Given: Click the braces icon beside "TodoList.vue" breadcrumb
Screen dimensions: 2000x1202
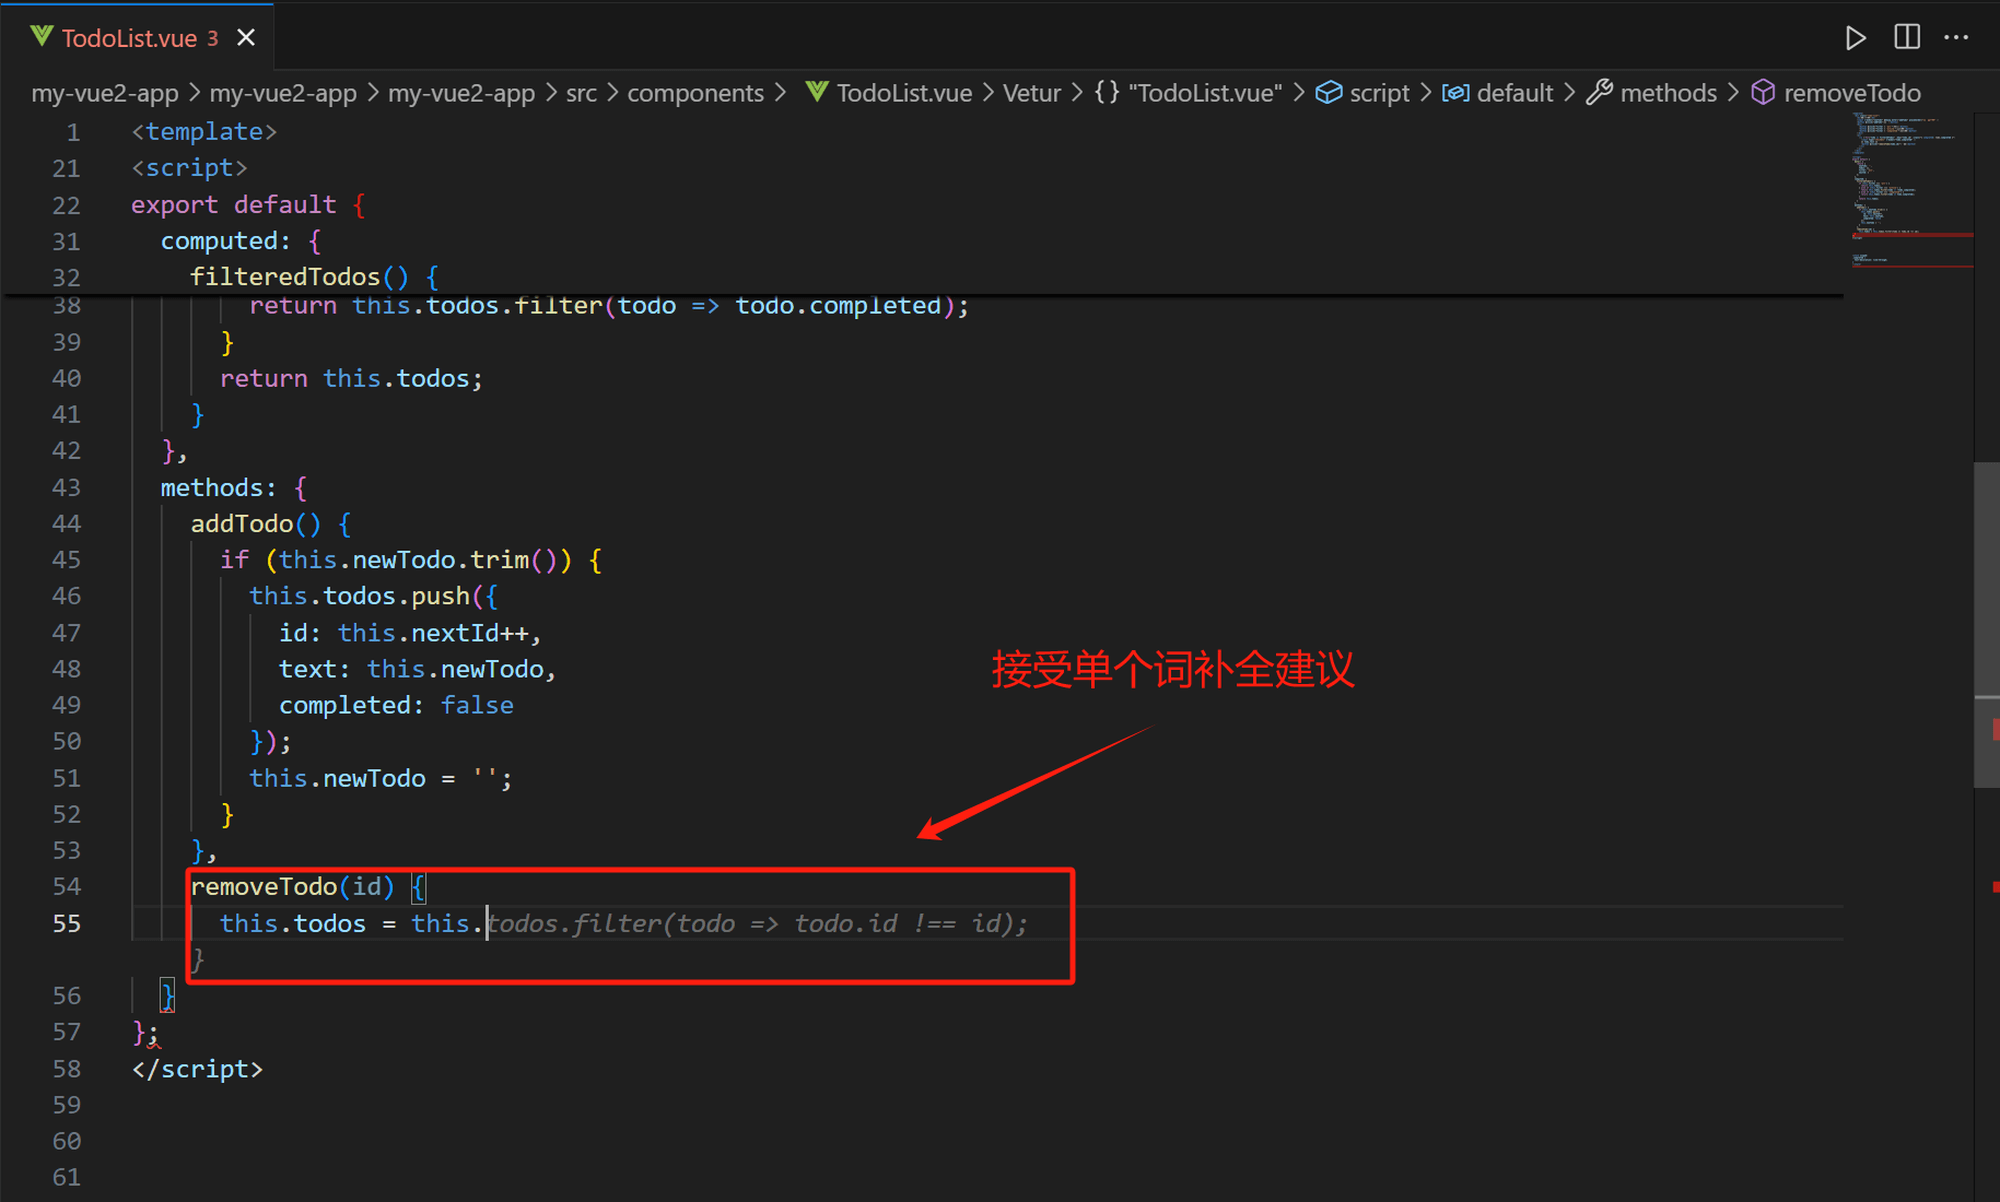Looking at the screenshot, I should point(1107,93).
